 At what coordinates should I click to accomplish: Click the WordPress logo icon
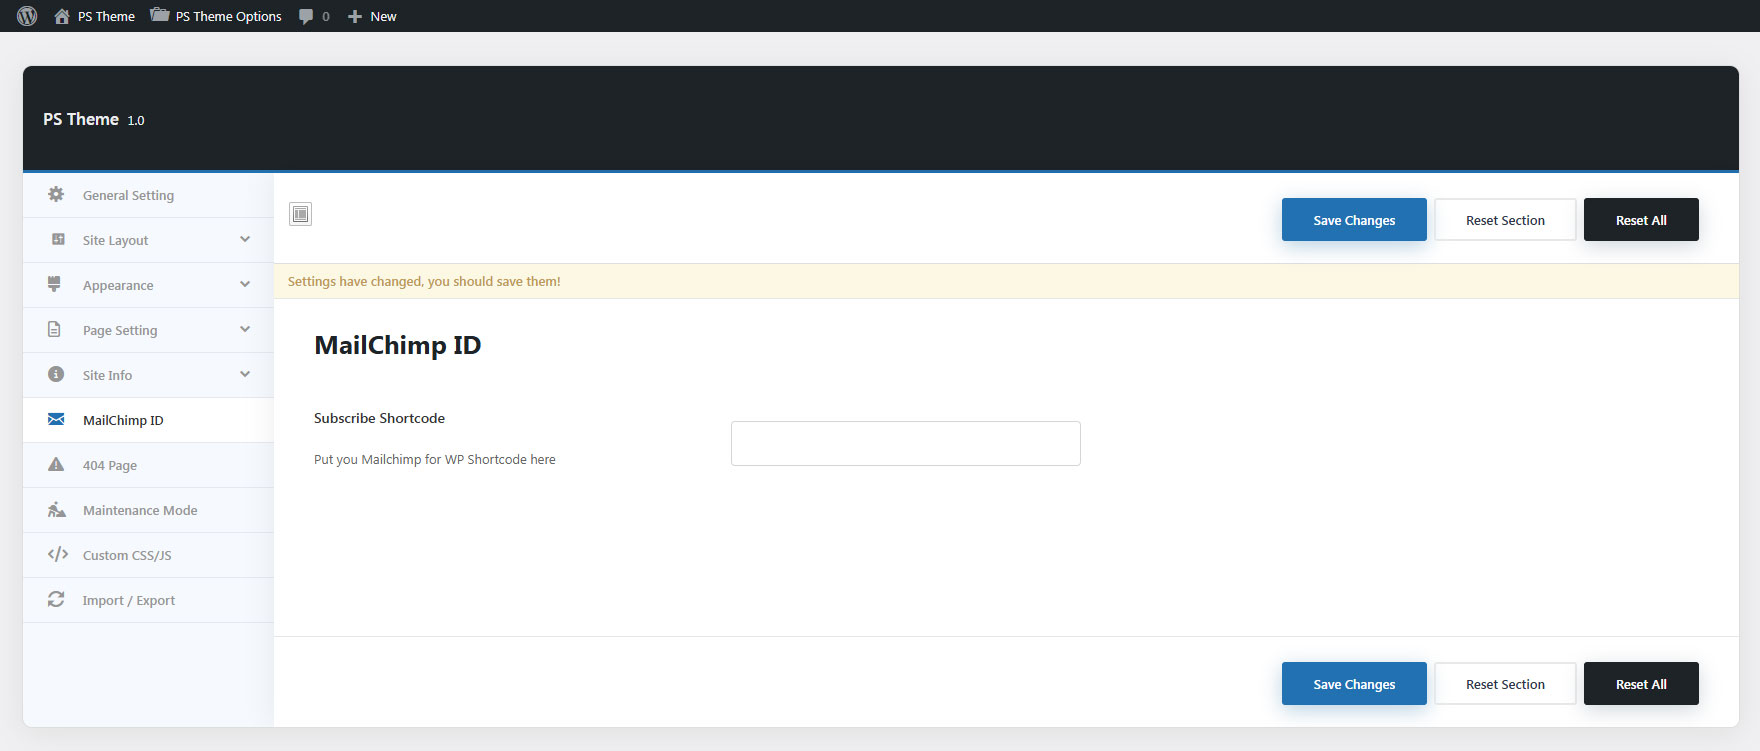pyautogui.click(x=27, y=16)
